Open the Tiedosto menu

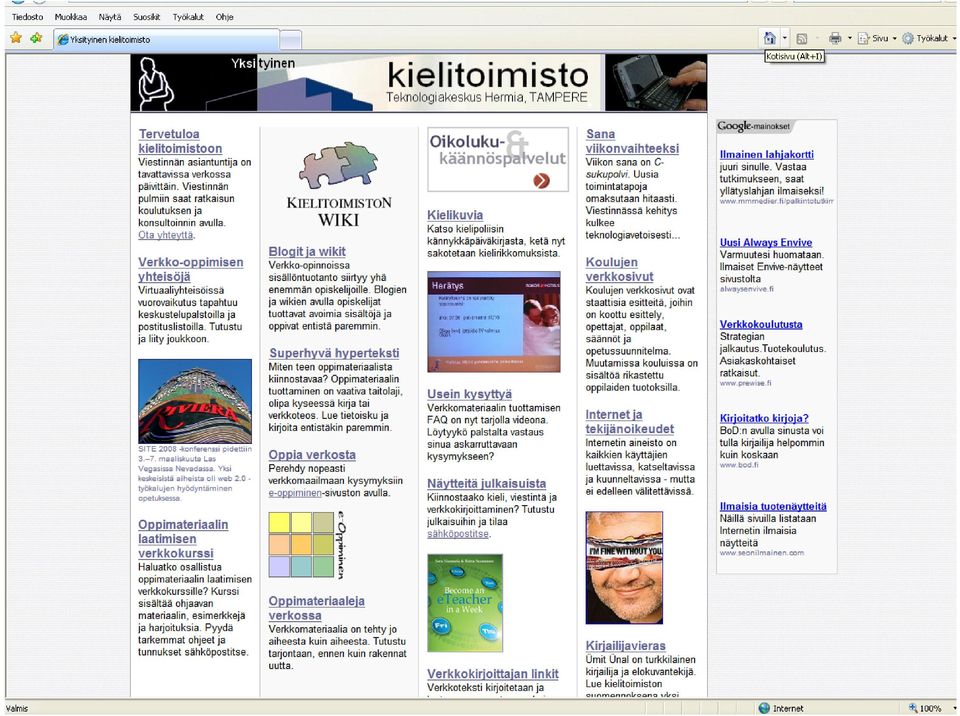28,17
